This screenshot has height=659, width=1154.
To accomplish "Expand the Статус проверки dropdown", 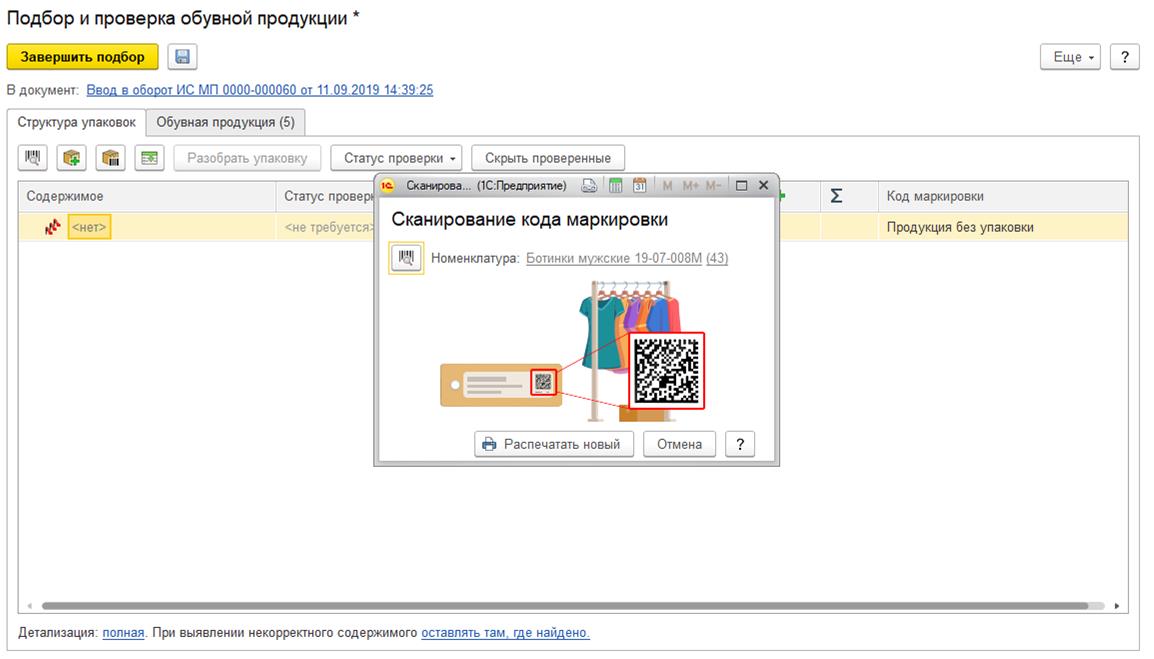I will click(x=396, y=158).
